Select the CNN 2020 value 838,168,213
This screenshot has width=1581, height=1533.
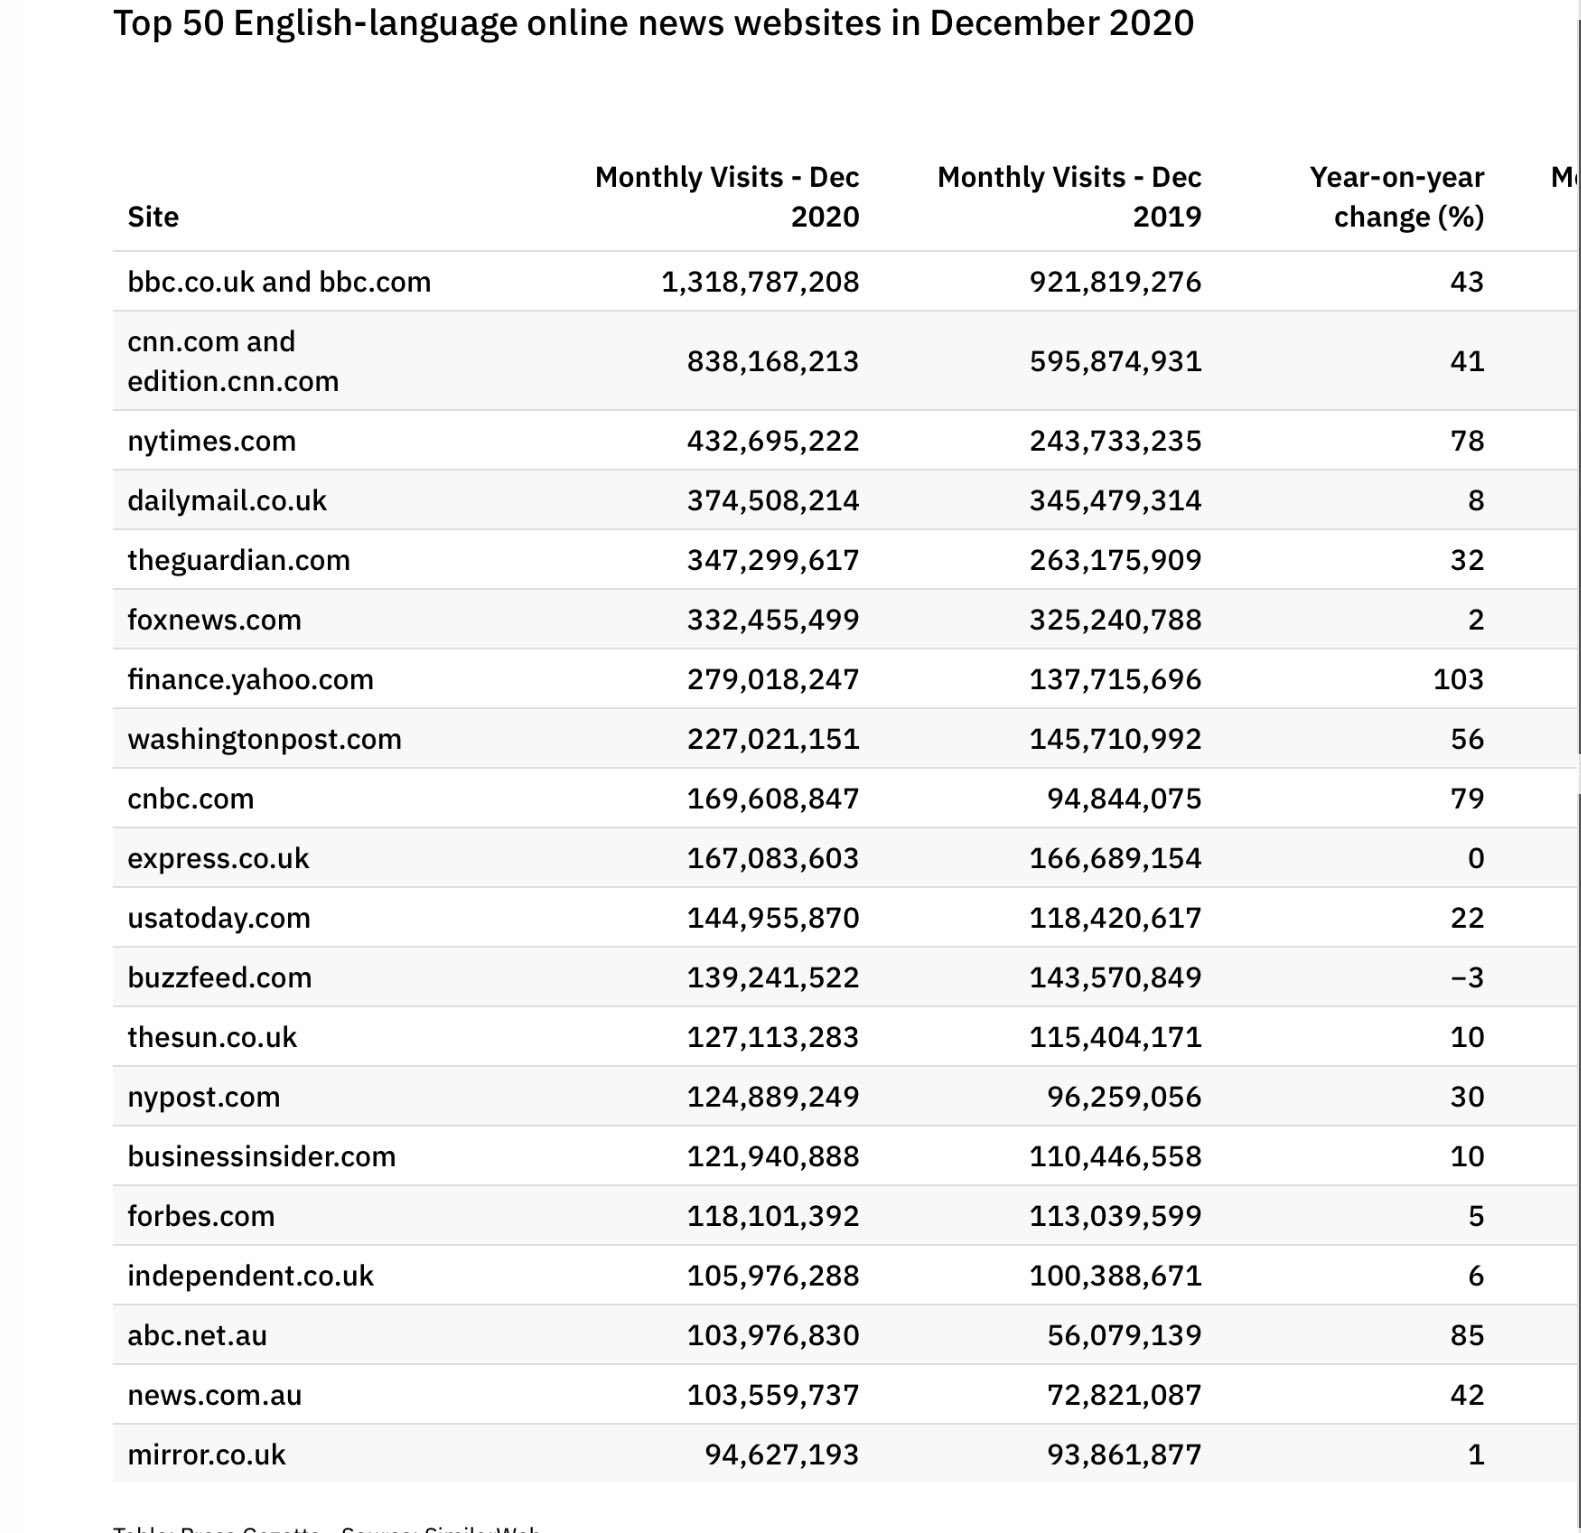773,361
